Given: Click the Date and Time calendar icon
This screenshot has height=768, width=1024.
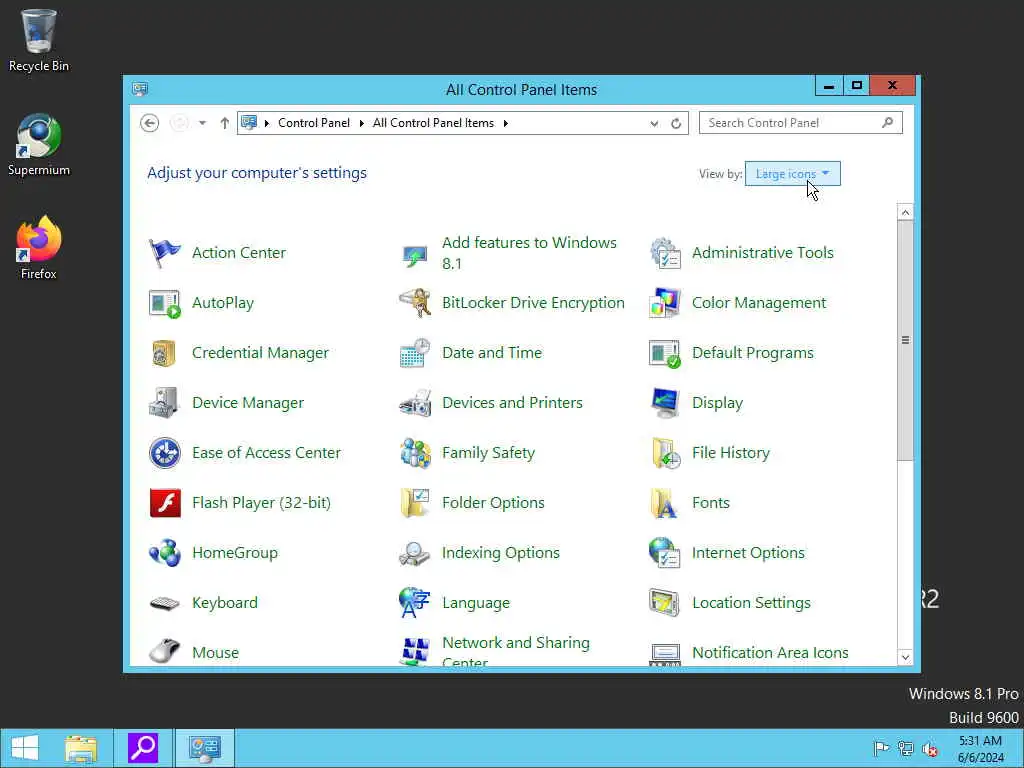Looking at the screenshot, I should tap(415, 353).
